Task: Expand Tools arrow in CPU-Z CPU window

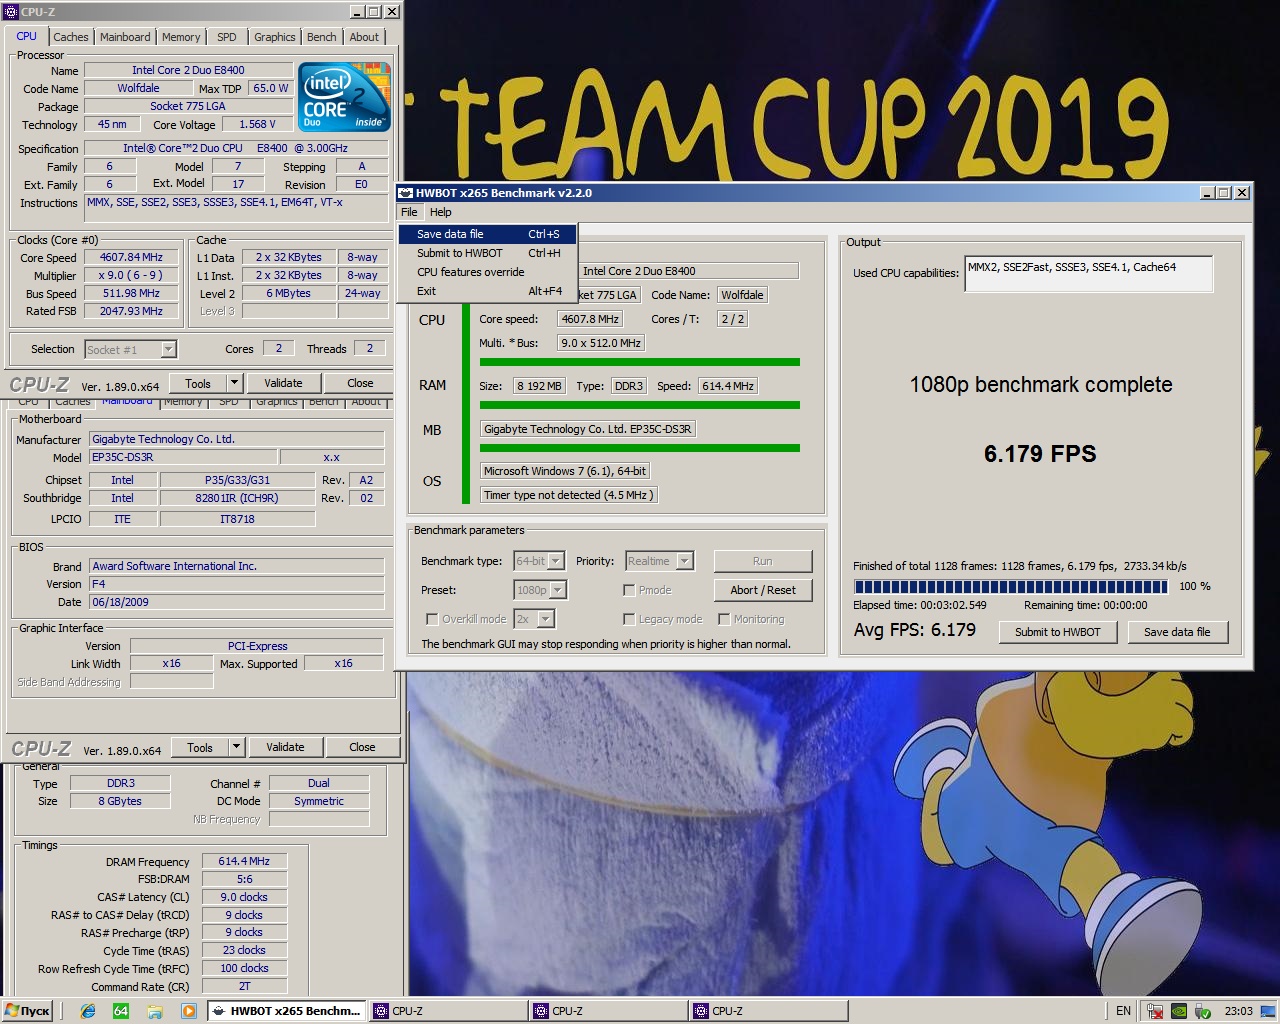Action: 235,383
